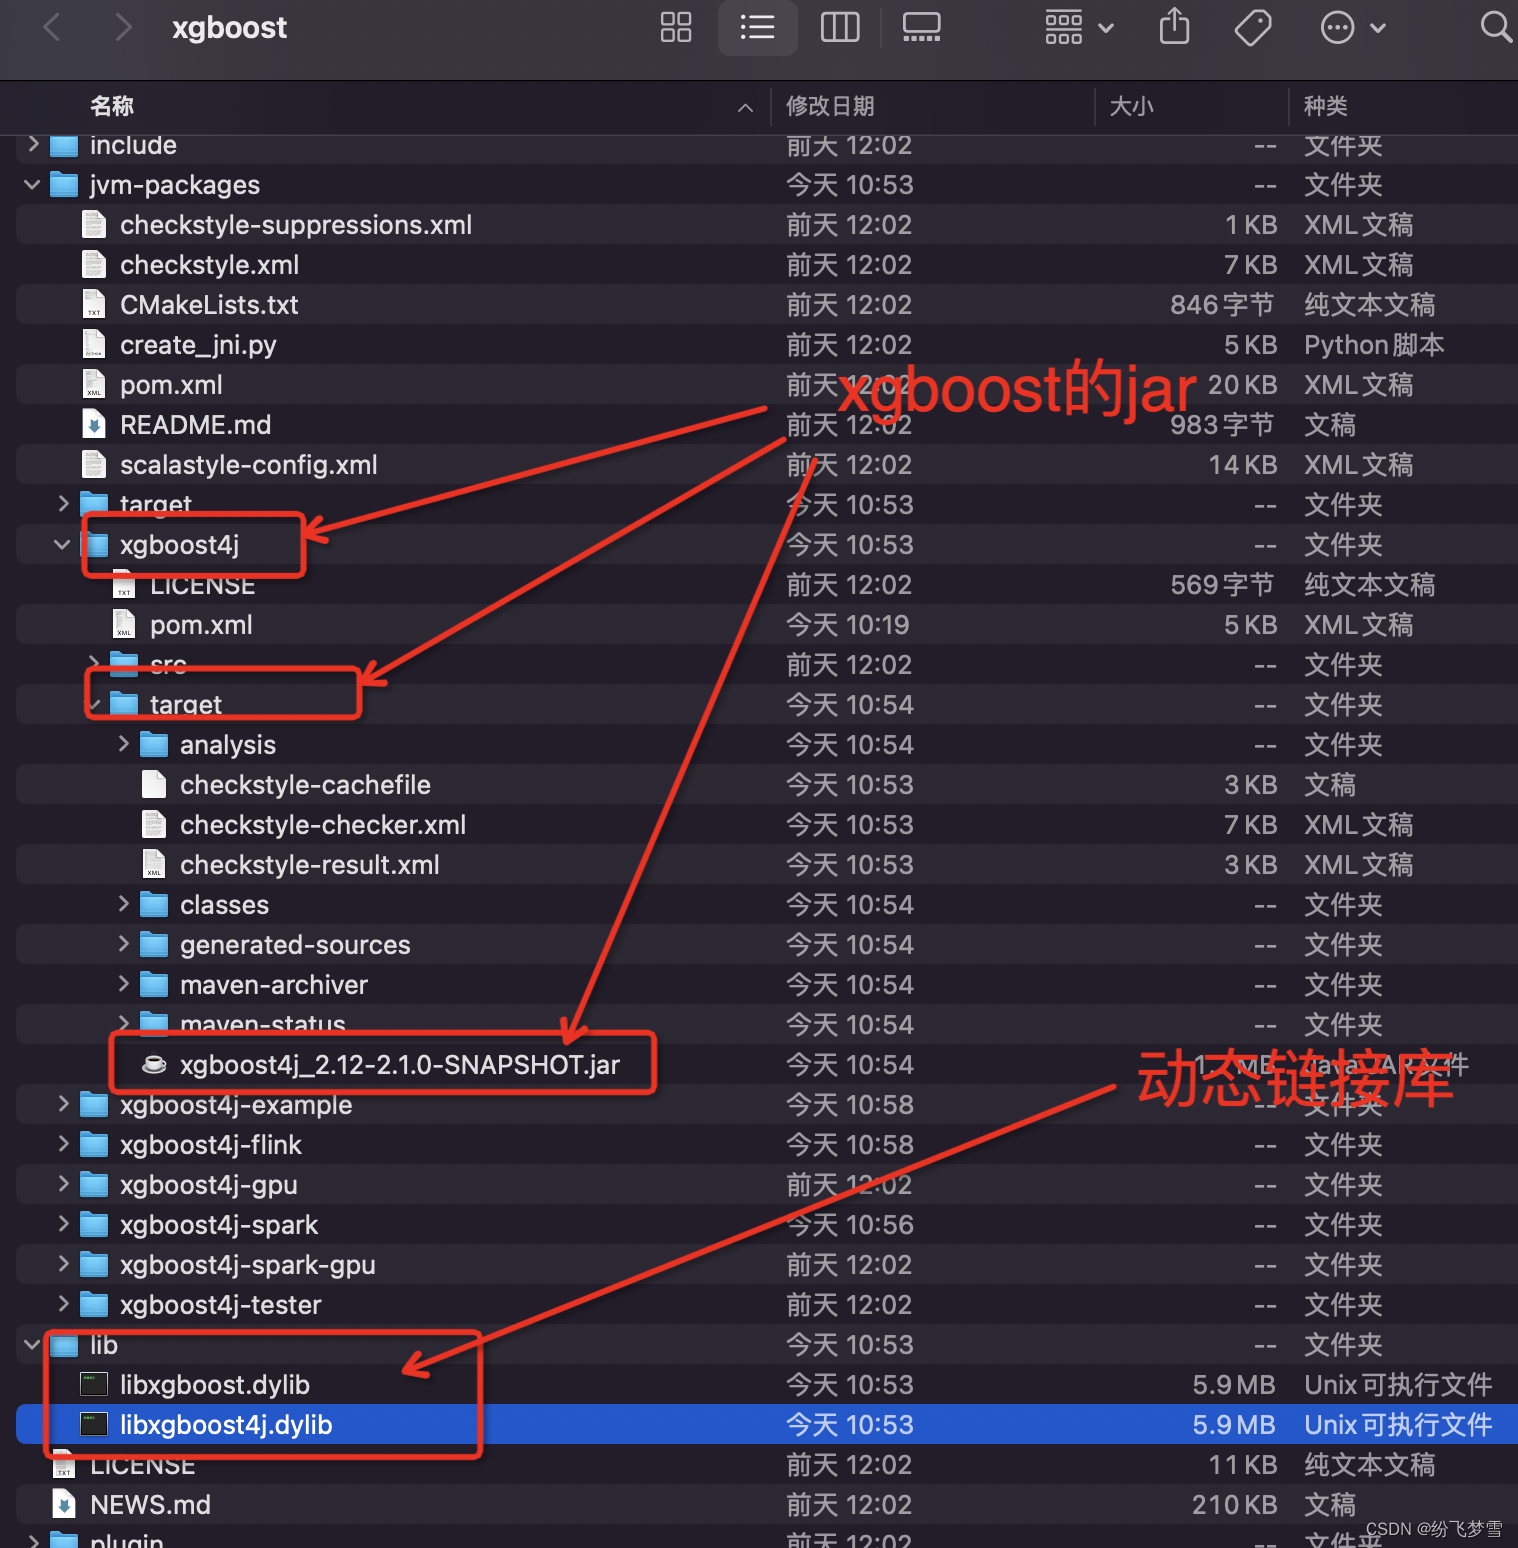The height and width of the screenshot is (1548, 1518).
Task: Select the jvm-packages folder icon
Action: 64,184
